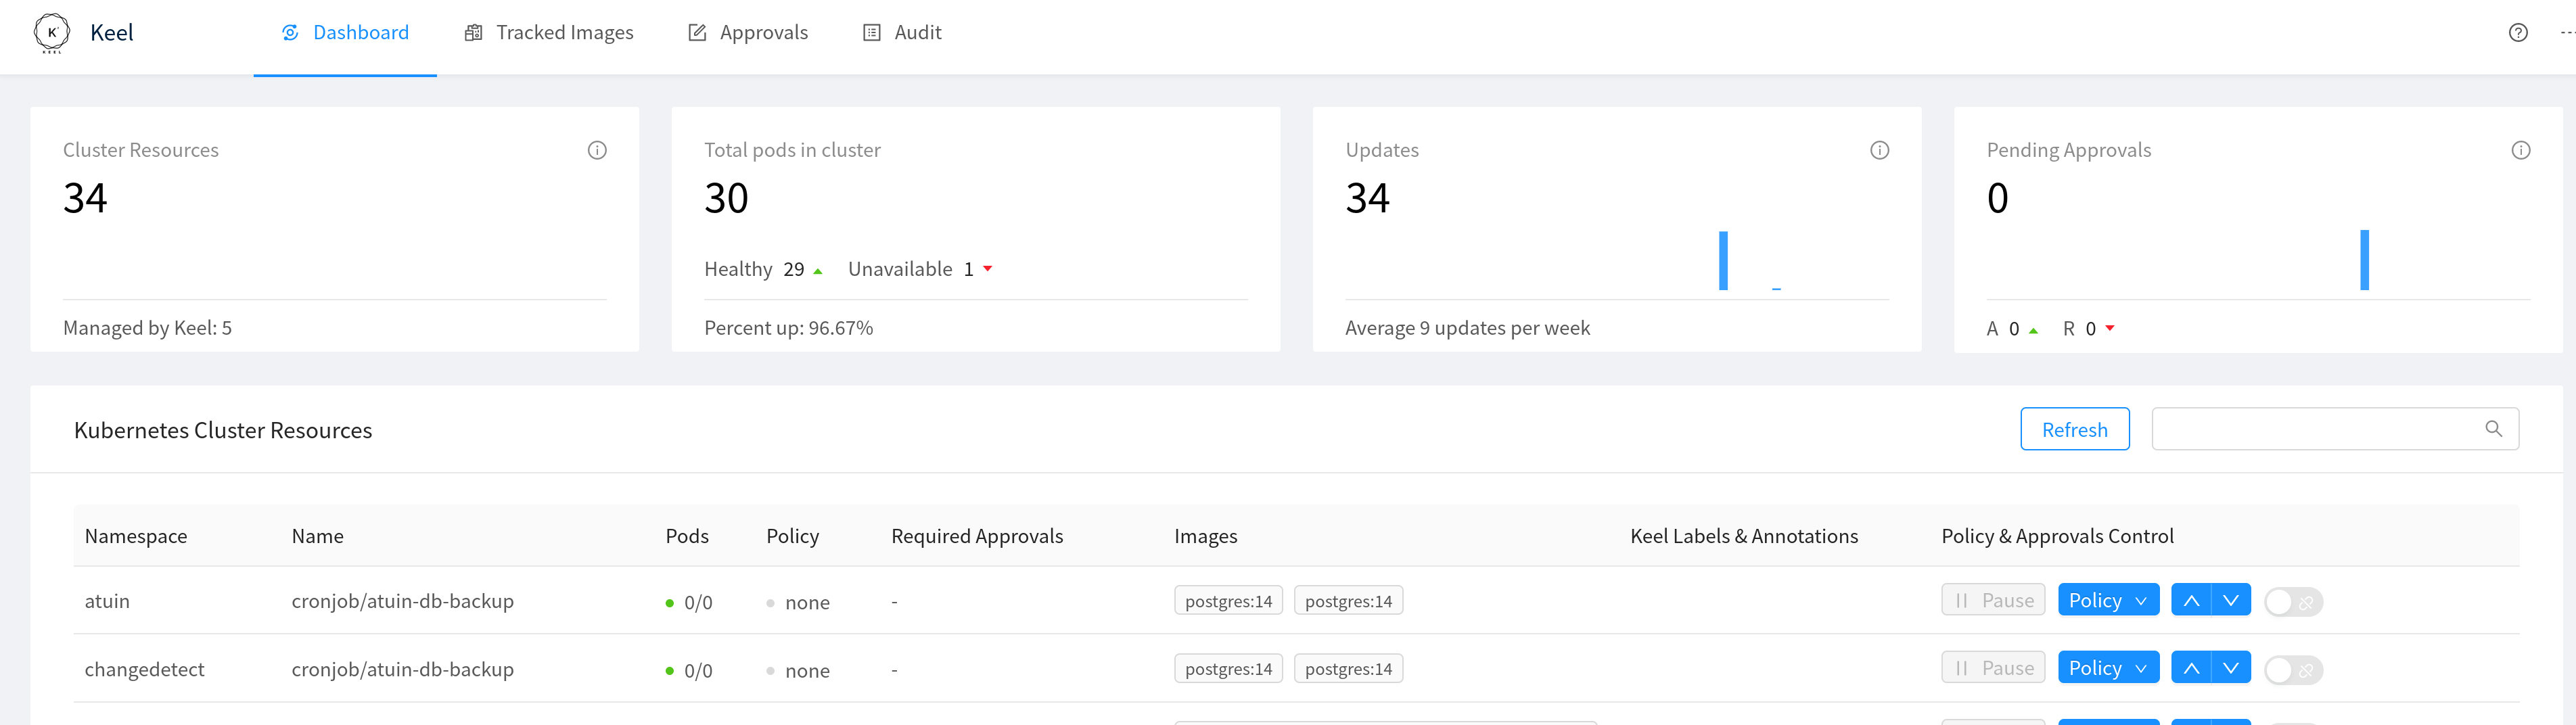
Task: Decrease approvals with down arrow for atuin row
Action: (x=2231, y=600)
